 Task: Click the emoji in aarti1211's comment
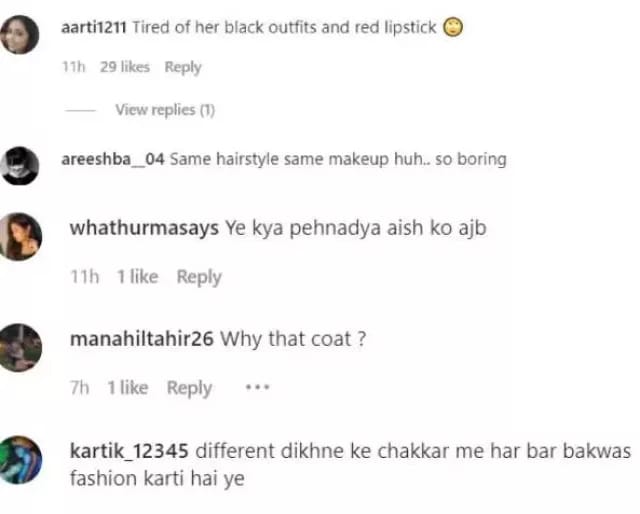pos(453,27)
